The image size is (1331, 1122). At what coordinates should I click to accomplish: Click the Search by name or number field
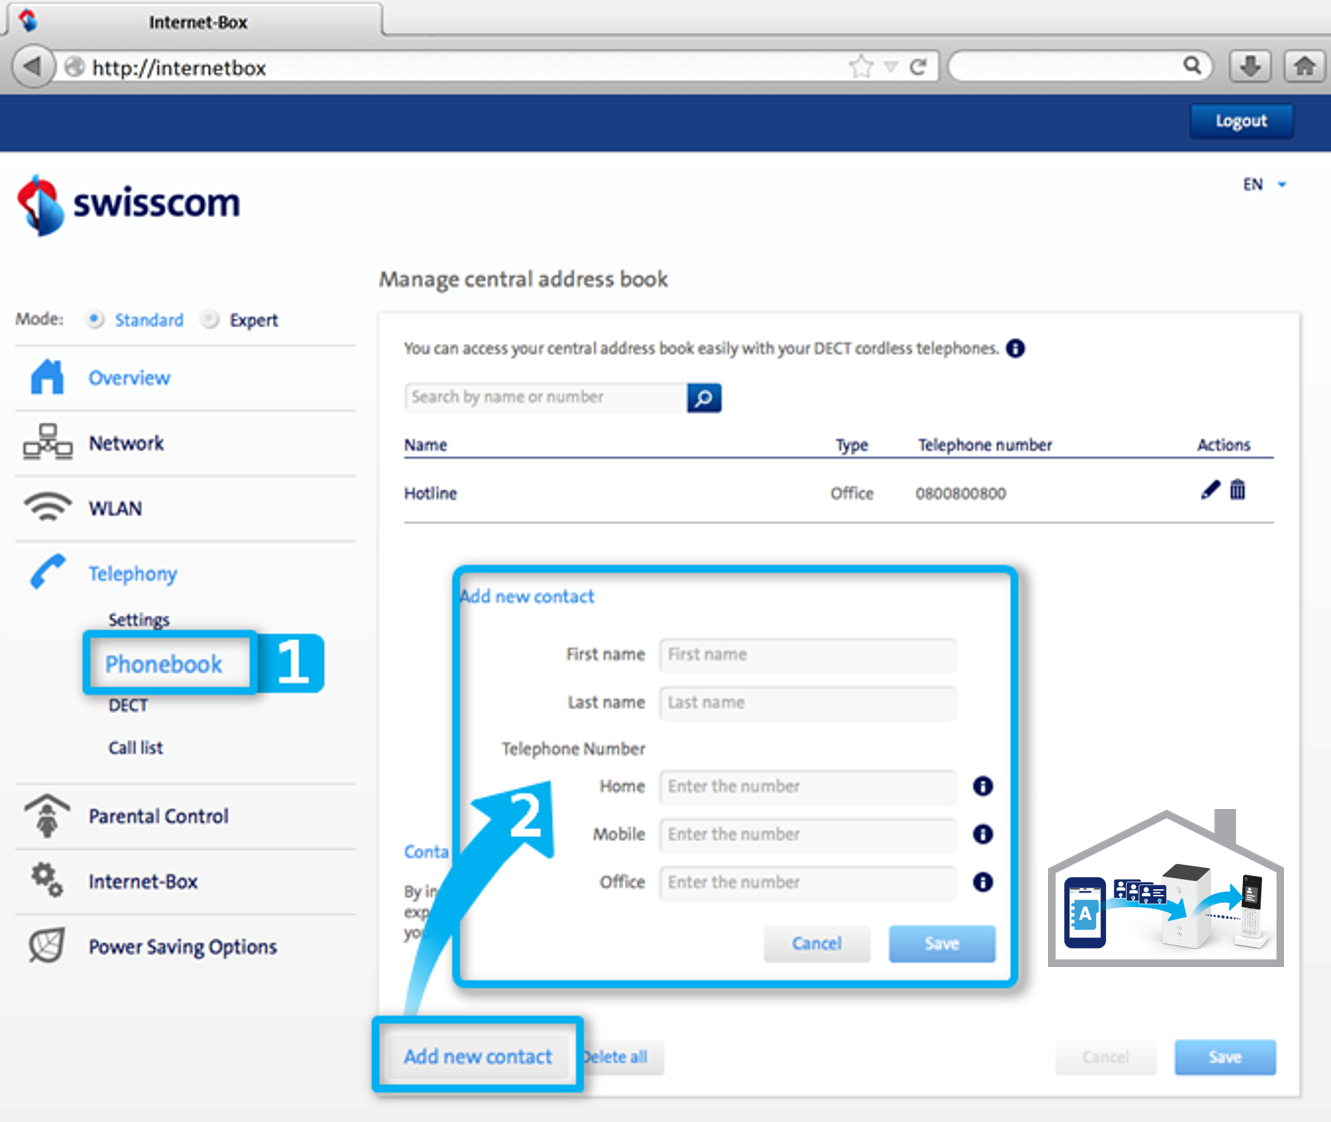(x=546, y=397)
